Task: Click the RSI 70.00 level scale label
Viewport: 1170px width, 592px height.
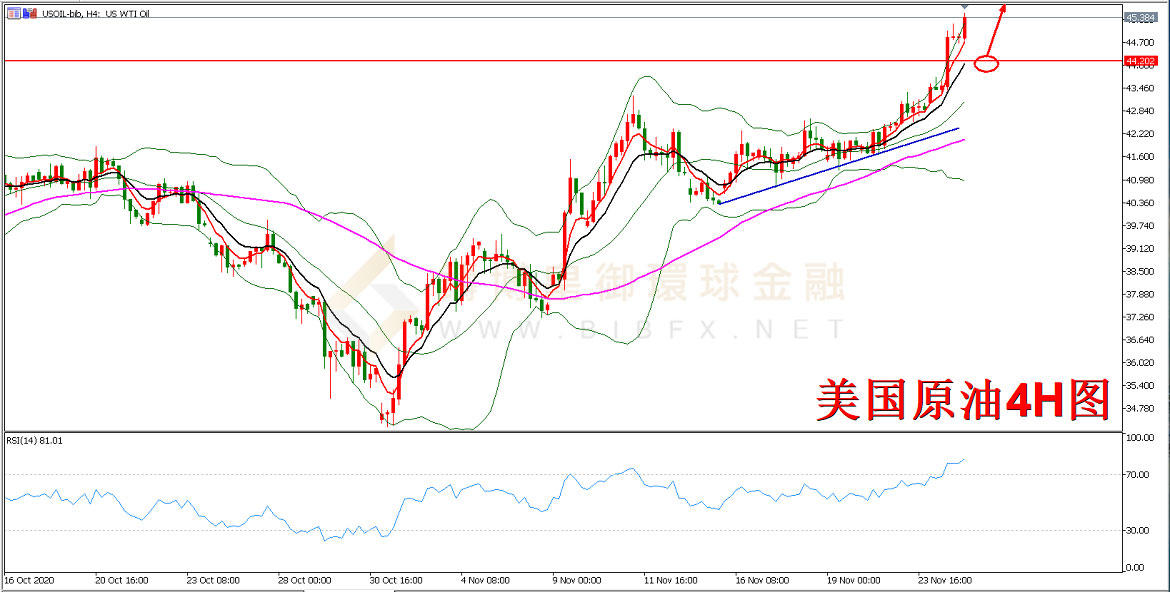Action: (x=1136, y=474)
